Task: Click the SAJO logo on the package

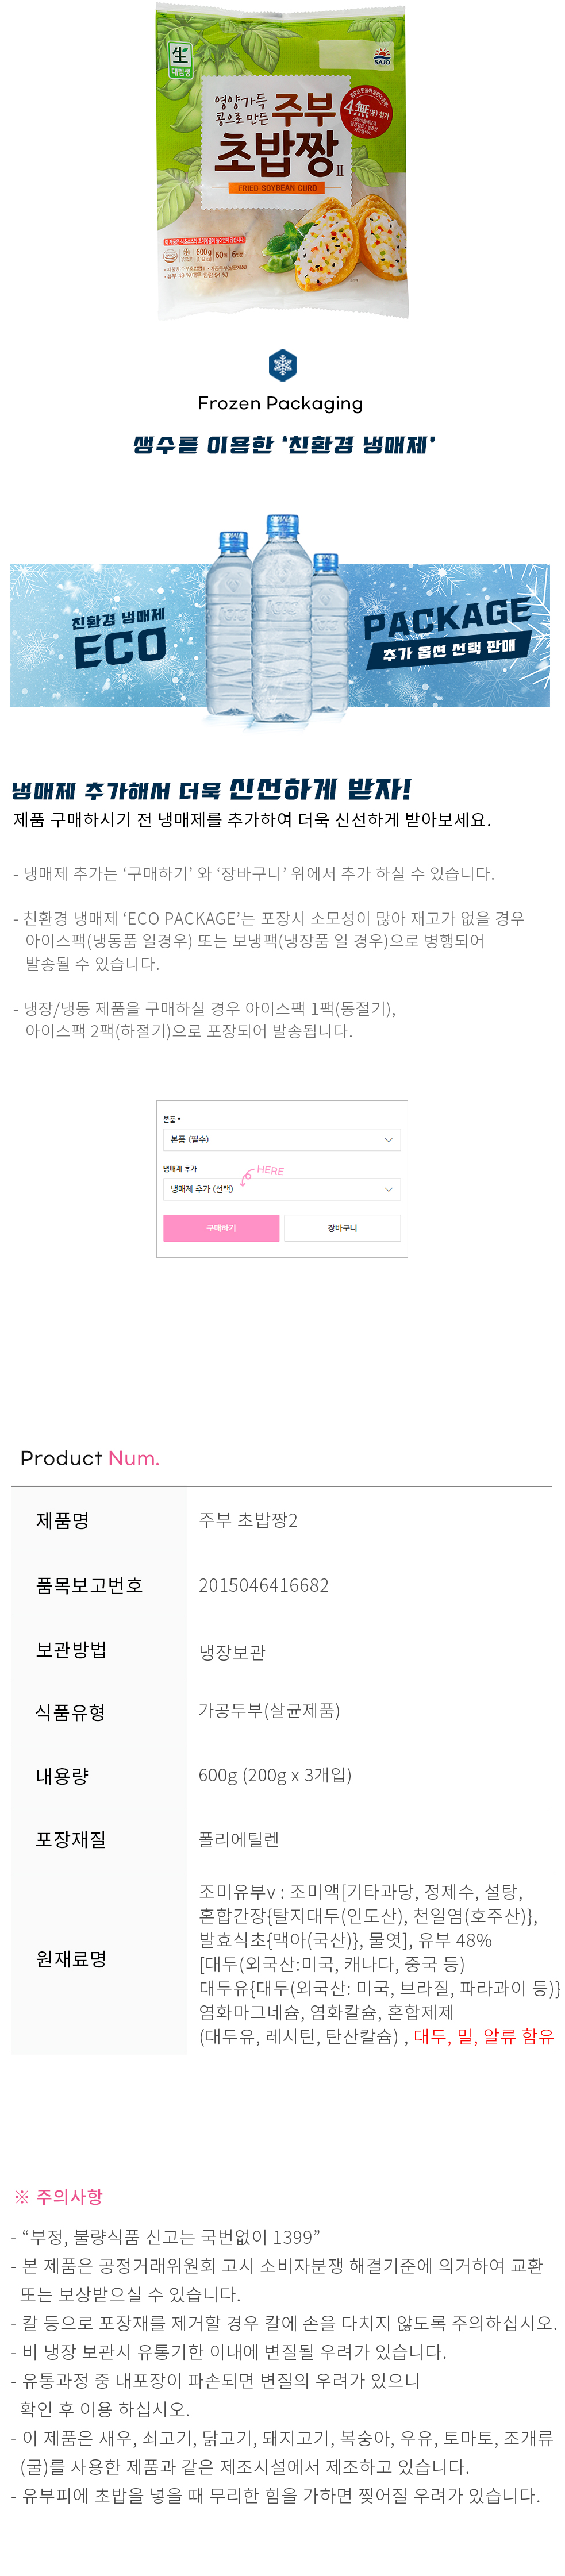Action: pyautogui.click(x=383, y=57)
